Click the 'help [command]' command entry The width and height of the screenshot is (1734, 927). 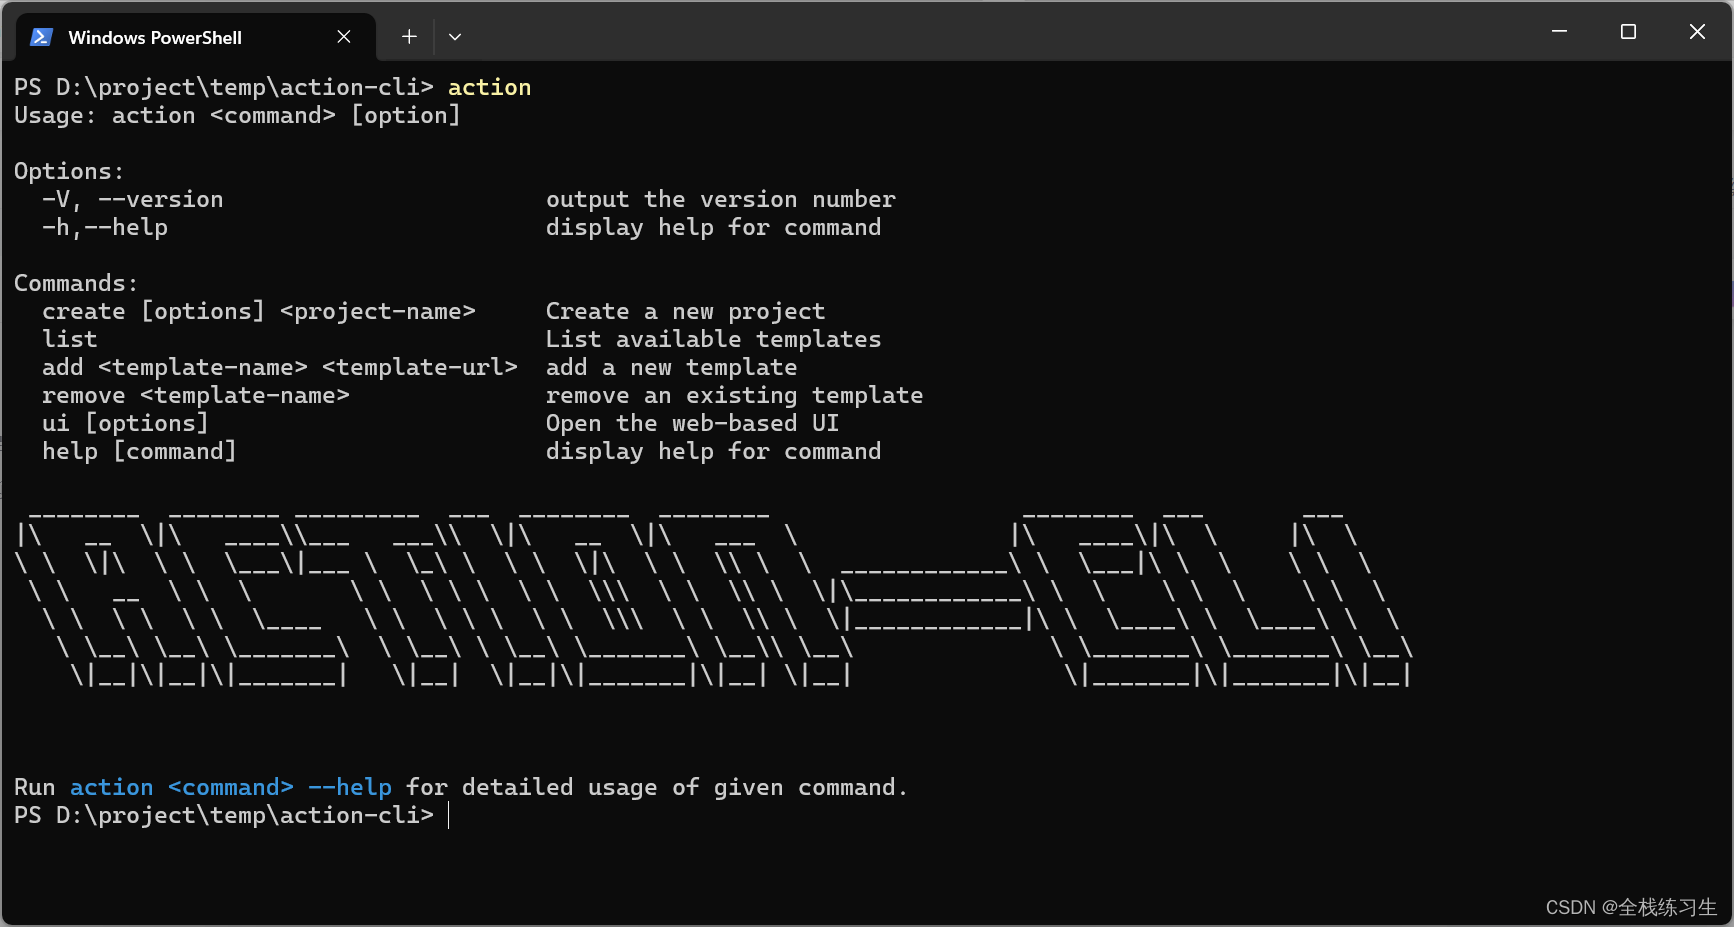[x=139, y=452]
